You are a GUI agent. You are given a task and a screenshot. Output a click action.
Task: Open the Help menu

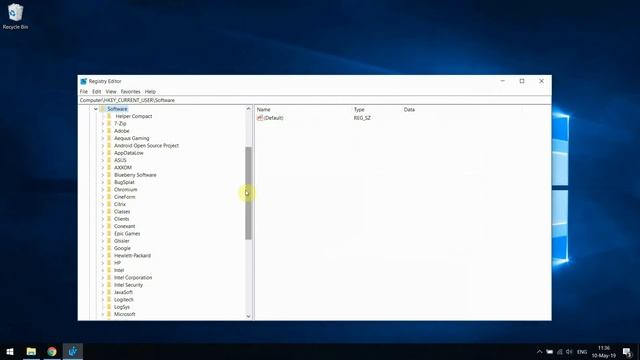150,91
